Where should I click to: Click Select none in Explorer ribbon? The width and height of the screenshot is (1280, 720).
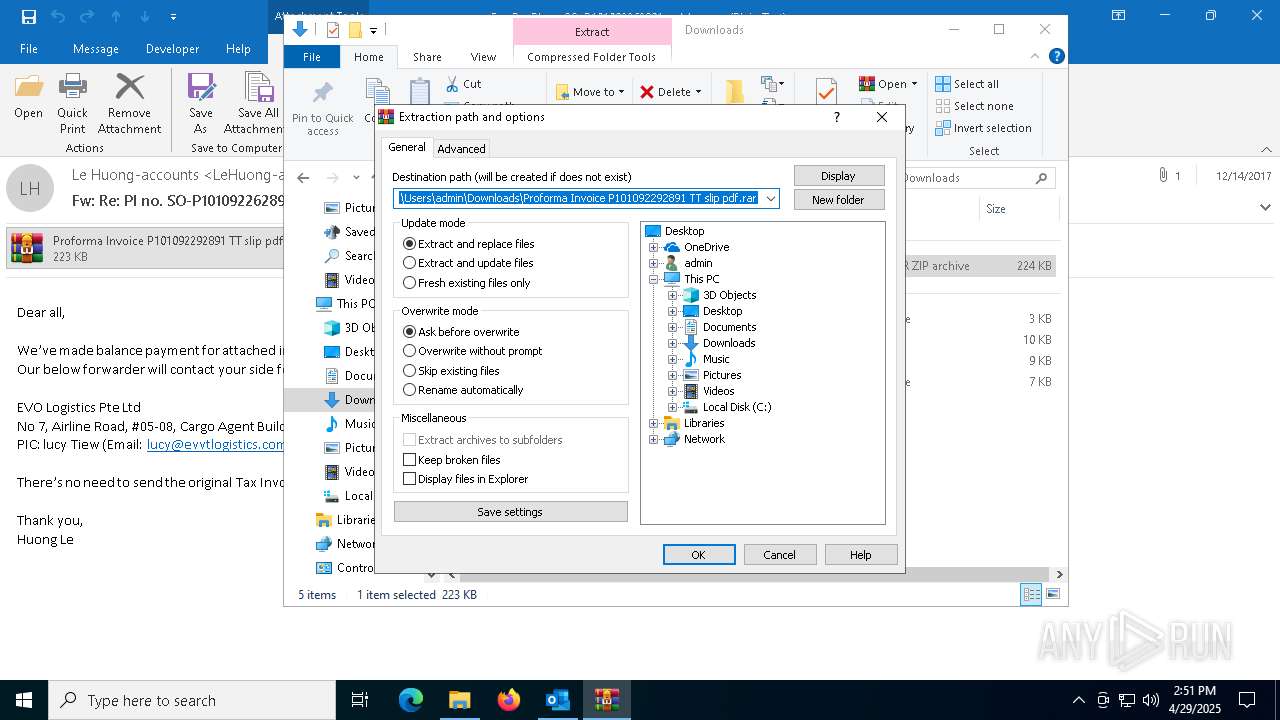(975, 106)
